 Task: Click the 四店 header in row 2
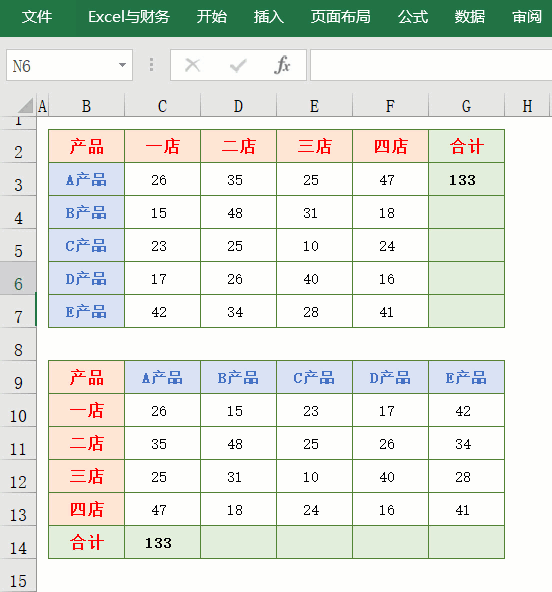pyautogui.click(x=390, y=146)
